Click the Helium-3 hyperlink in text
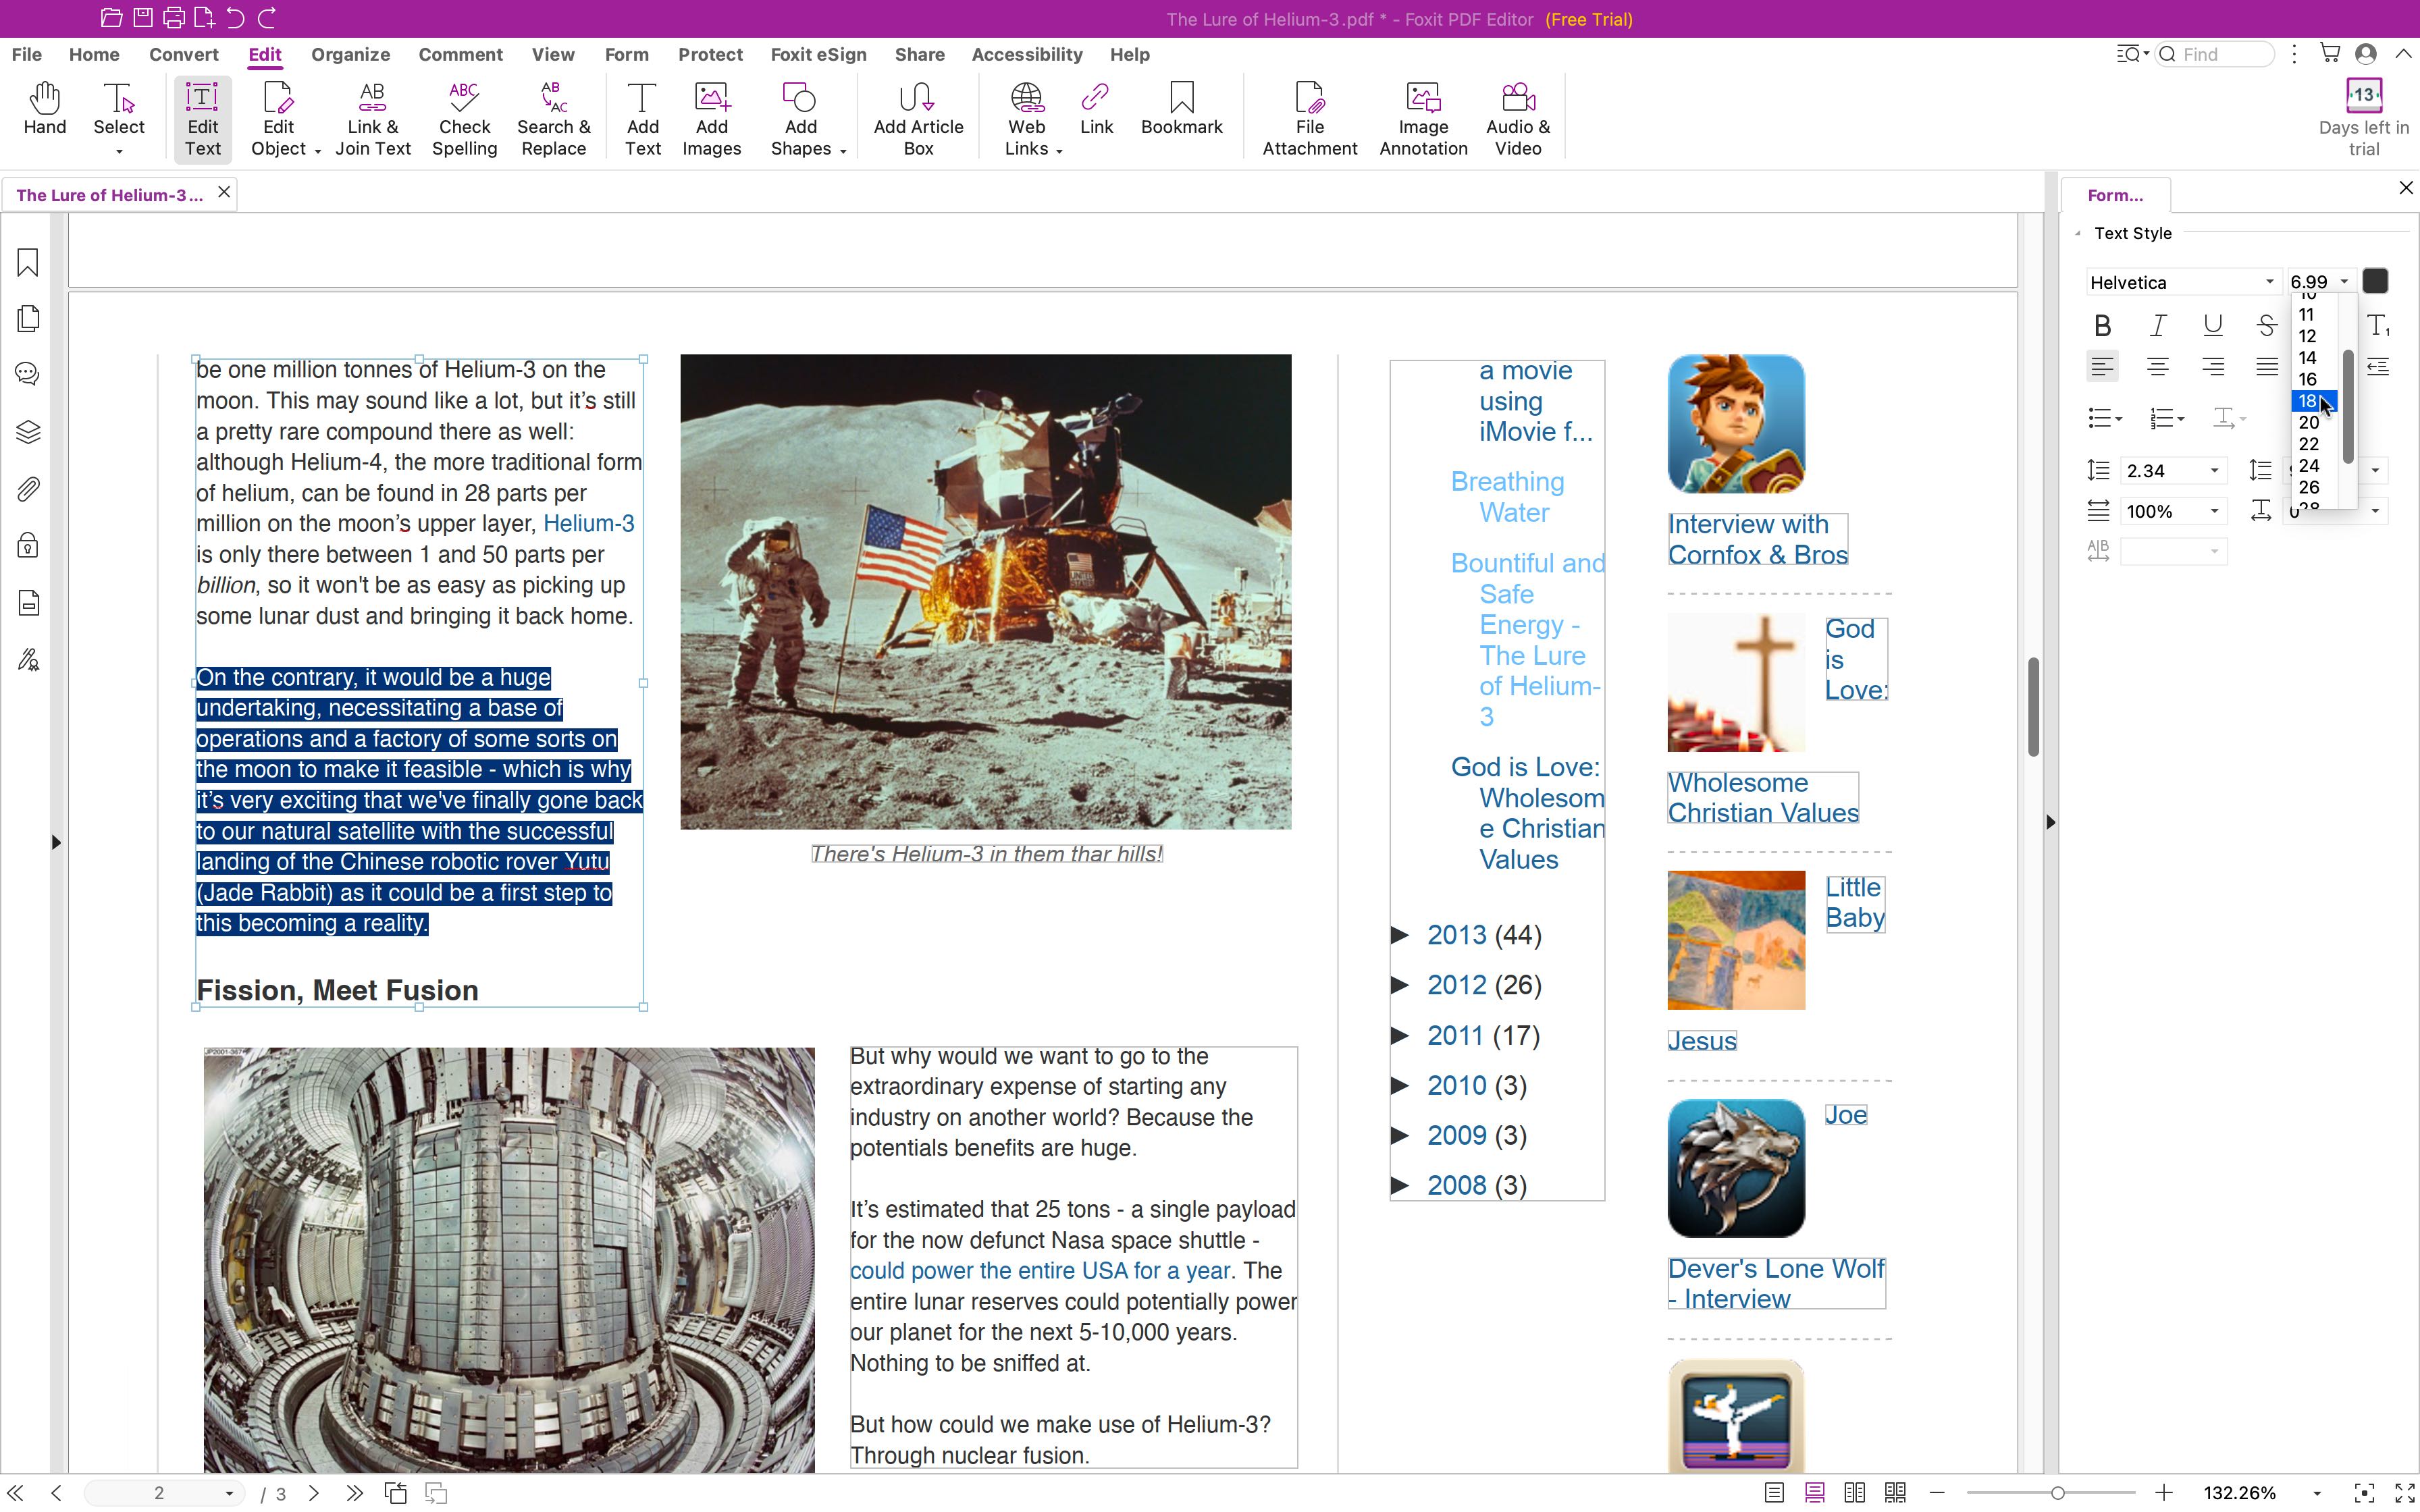2420x1512 pixels. pos(587,522)
